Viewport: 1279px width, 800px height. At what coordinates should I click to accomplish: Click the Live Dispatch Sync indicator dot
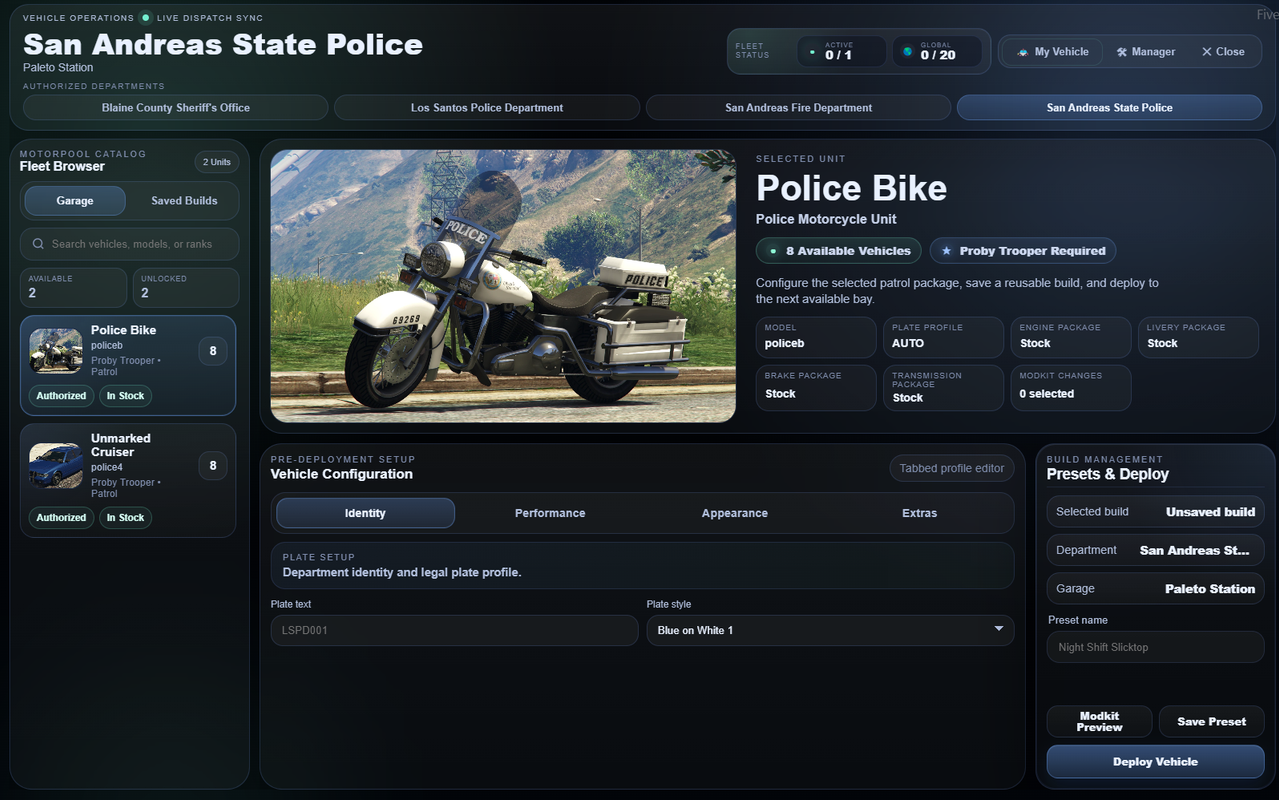coord(146,18)
